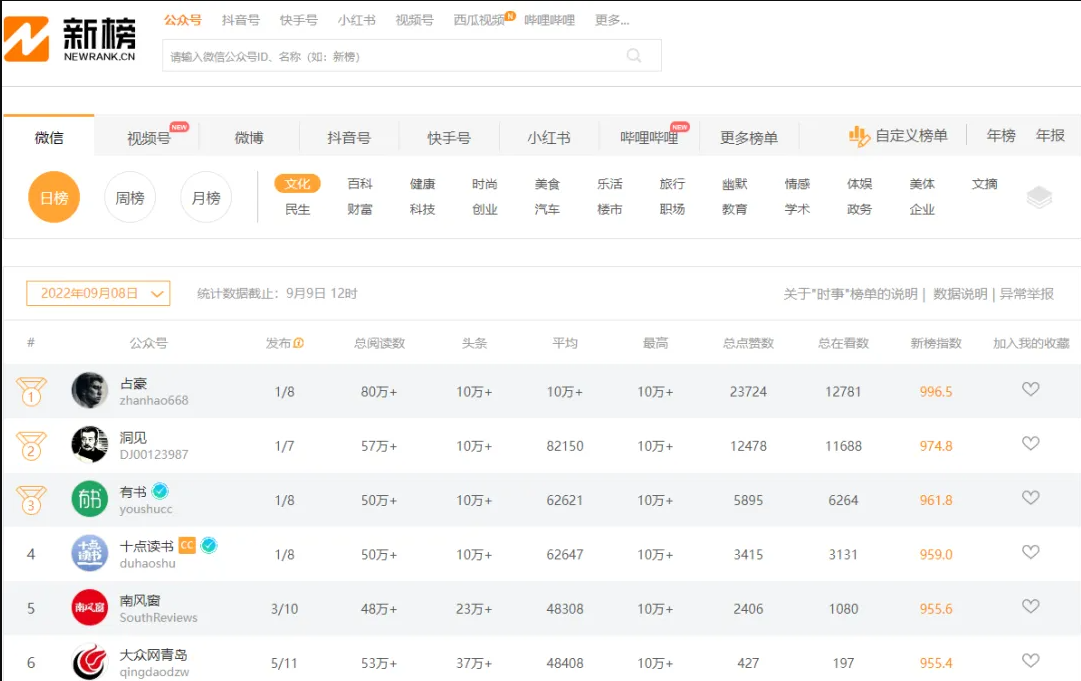
Task: Select the 美食 category
Action: [x=547, y=183]
